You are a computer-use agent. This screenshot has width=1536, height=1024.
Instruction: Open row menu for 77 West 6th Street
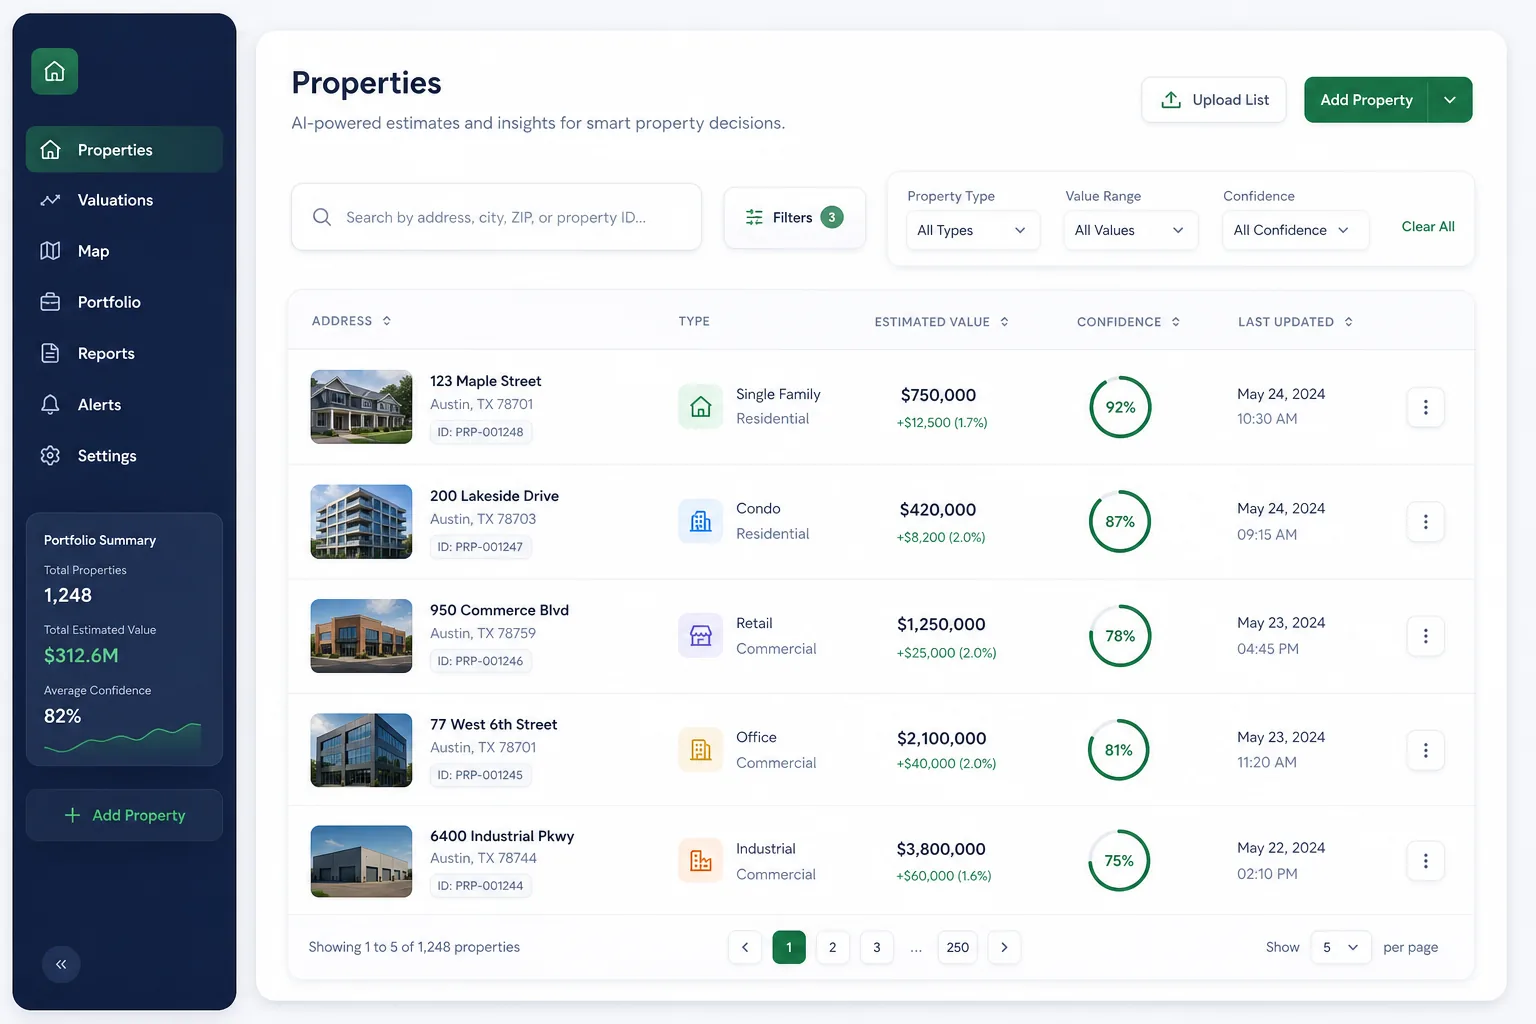[x=1425, y=750]
